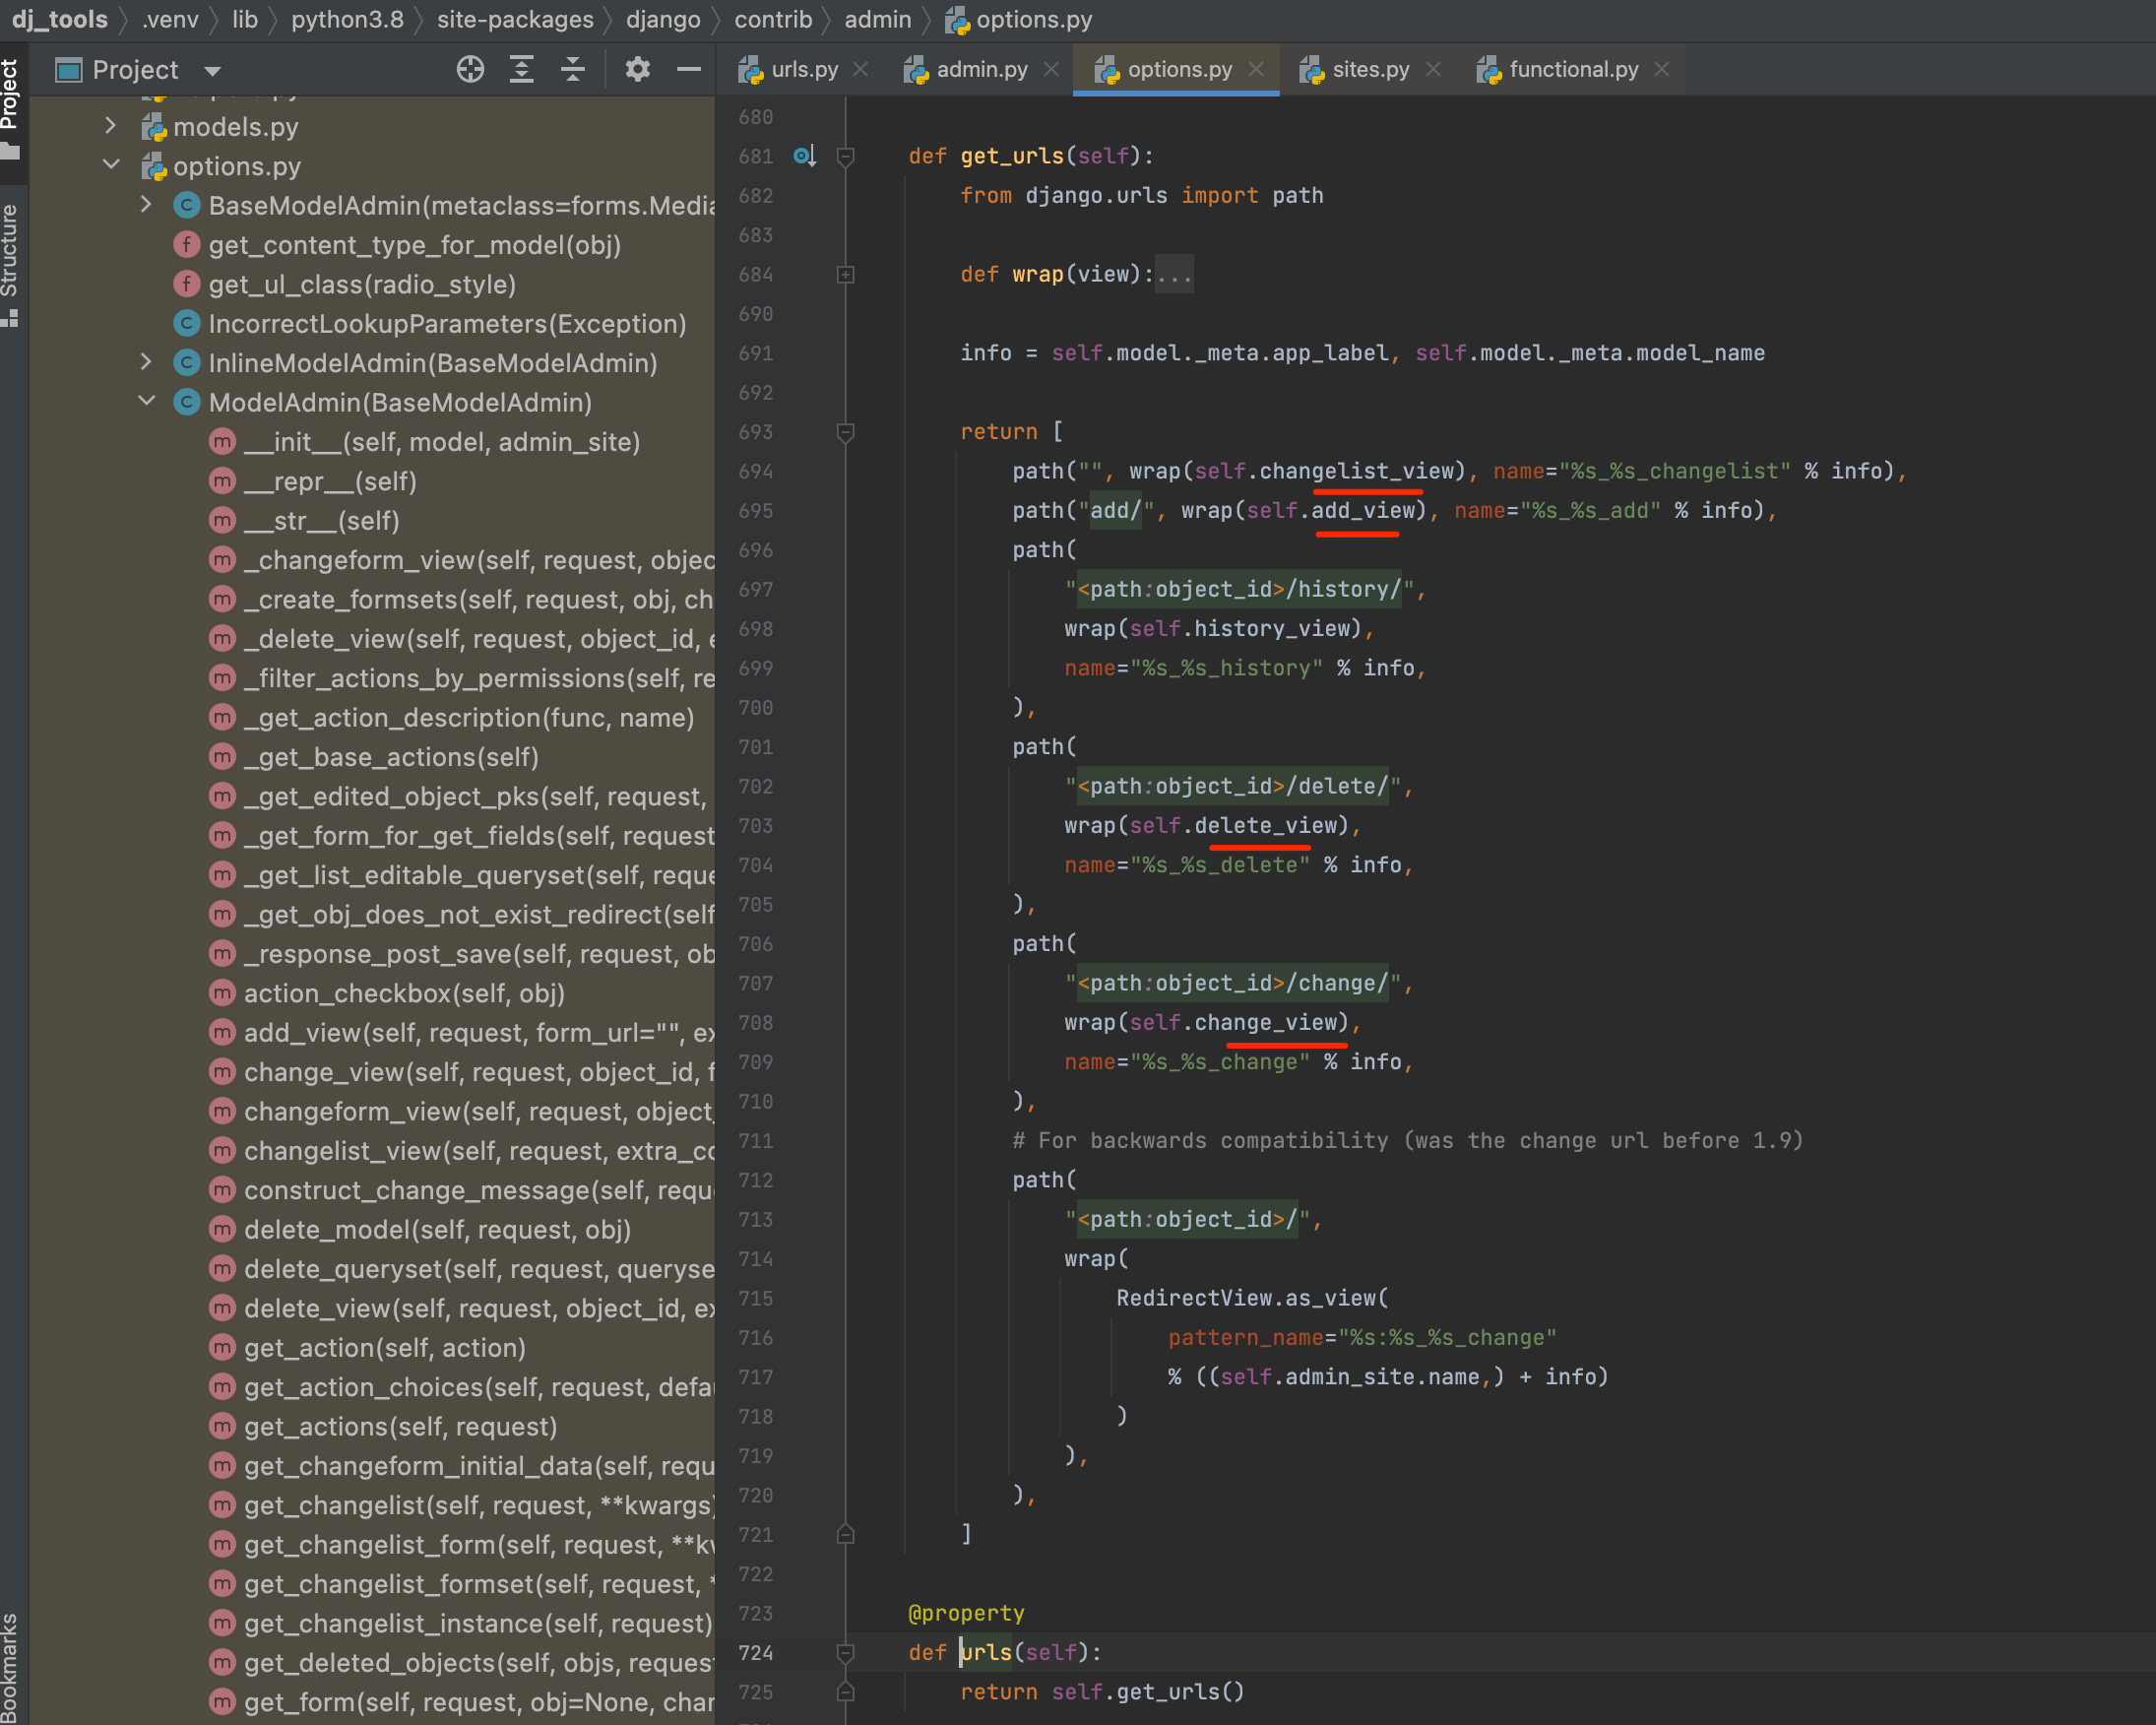
Task: Select the ModelAdmin(BaseModelAdmin) class row
Action: (x=400, y=402)
